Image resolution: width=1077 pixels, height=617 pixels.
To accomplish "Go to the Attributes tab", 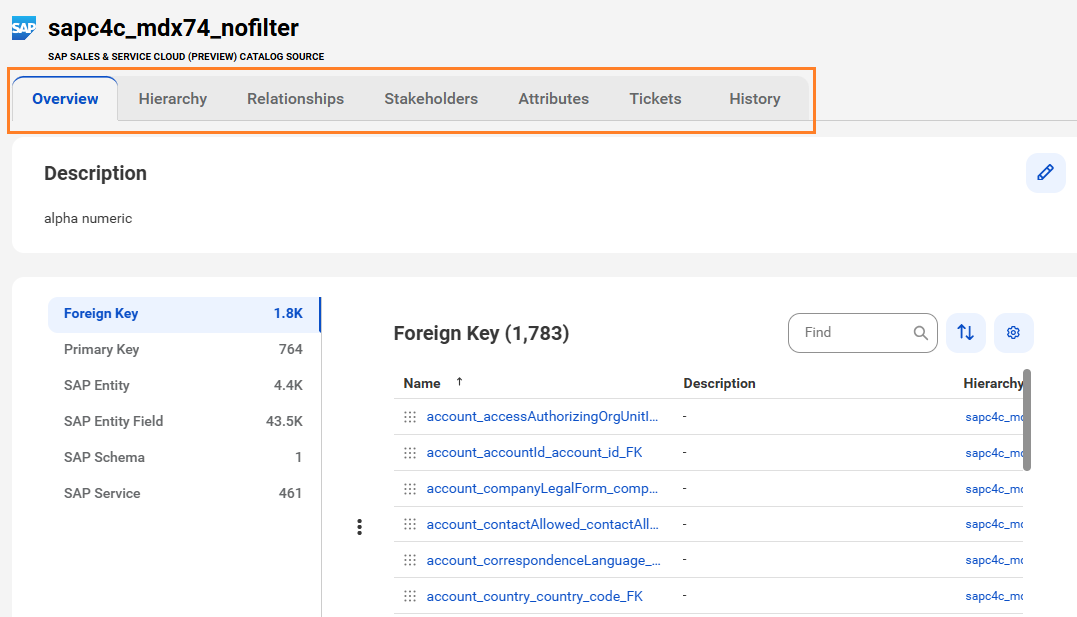I will 554,99.
